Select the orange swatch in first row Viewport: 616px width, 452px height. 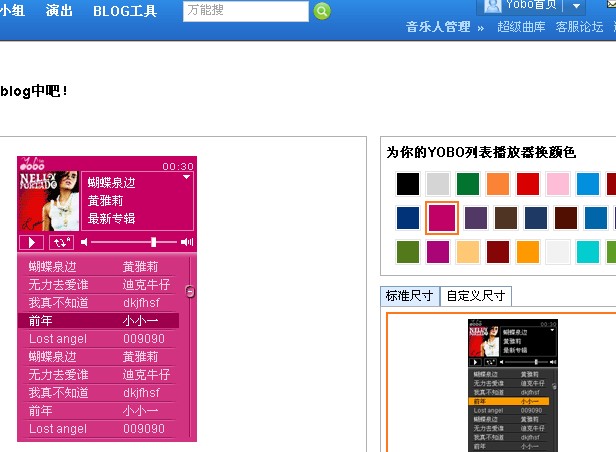(x=498, y=184)
